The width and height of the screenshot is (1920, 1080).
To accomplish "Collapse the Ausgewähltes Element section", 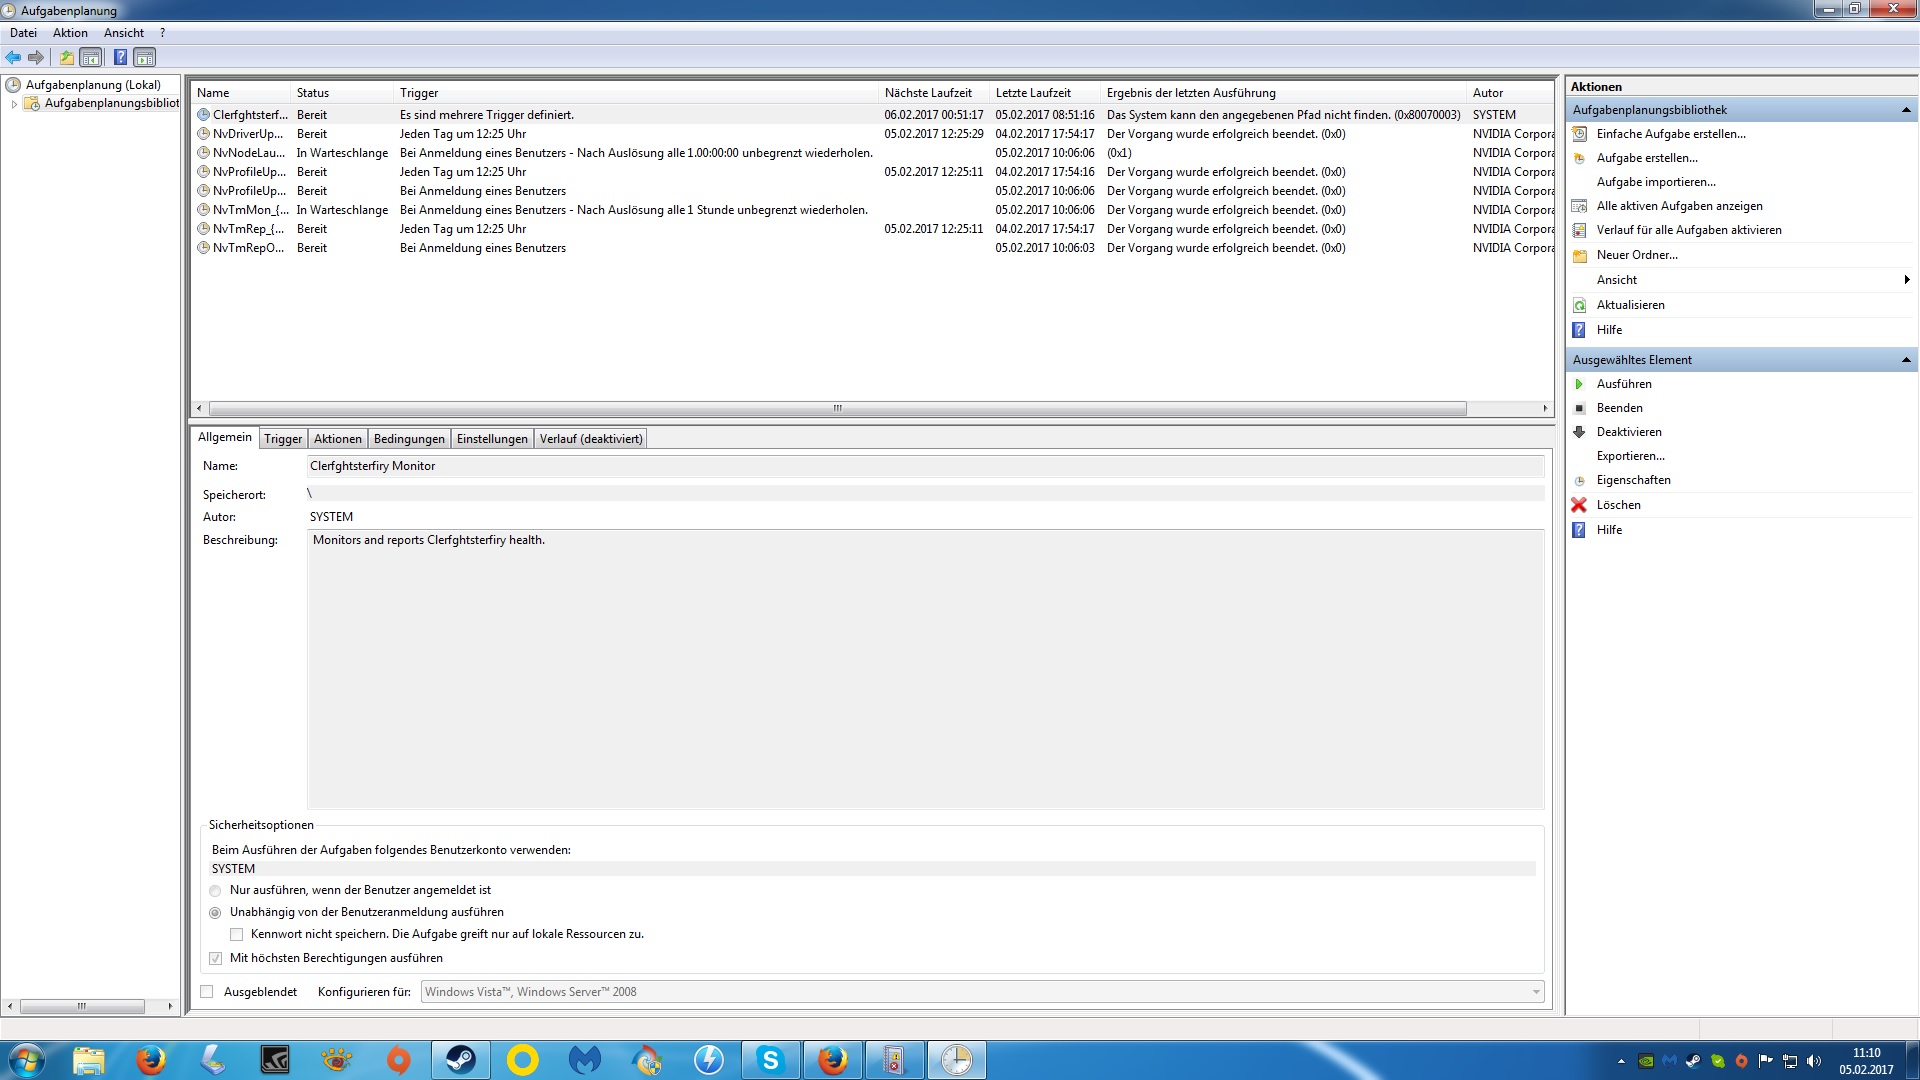I will click(x=1905, y=360).
